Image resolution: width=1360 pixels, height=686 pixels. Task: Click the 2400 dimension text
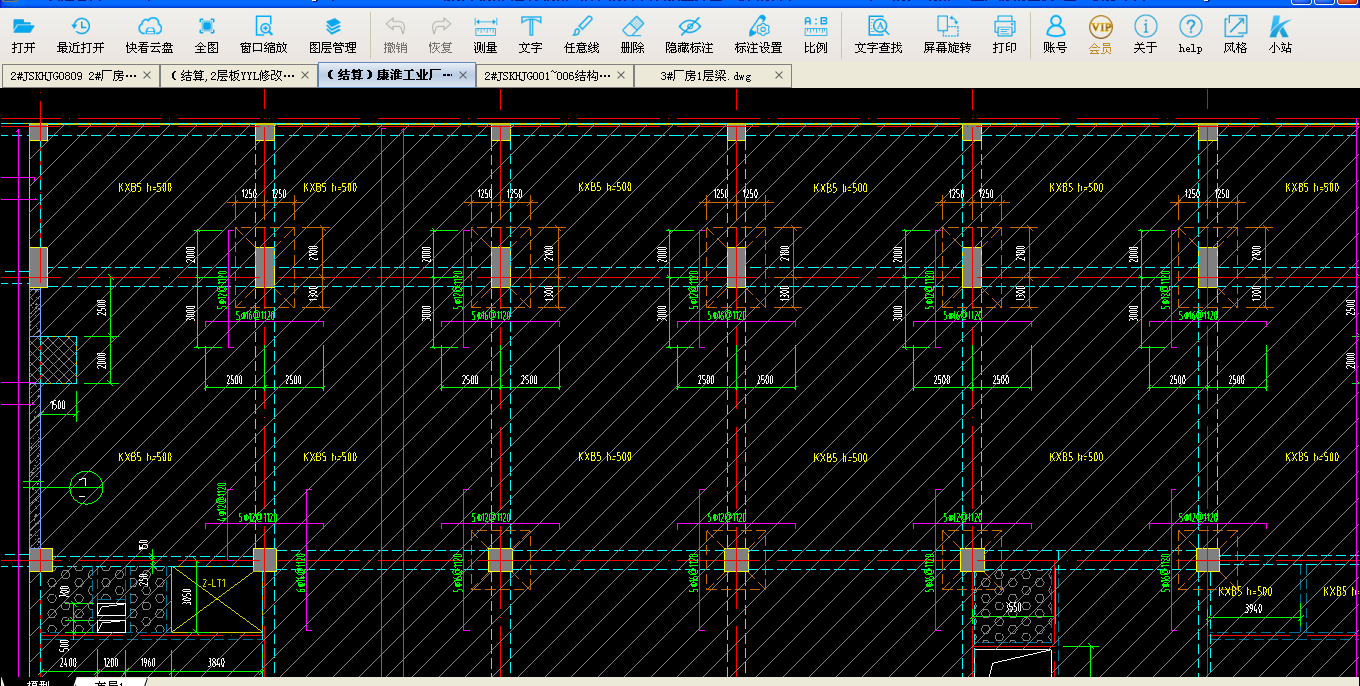pos(68,662)
